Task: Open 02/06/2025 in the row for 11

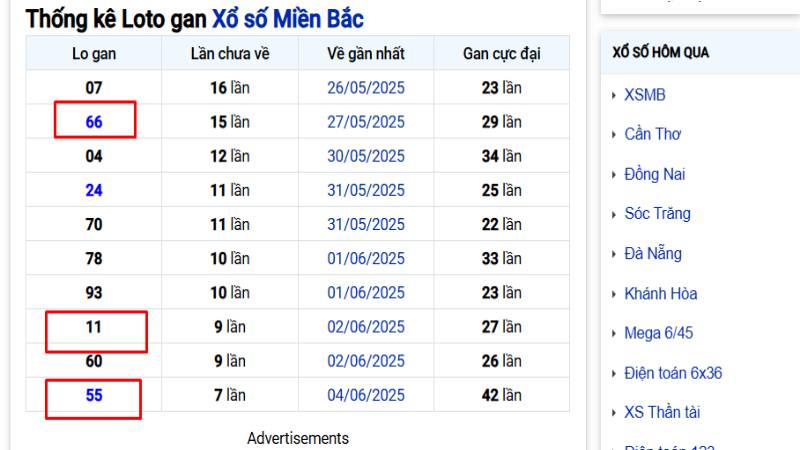Action: [366, 327]
